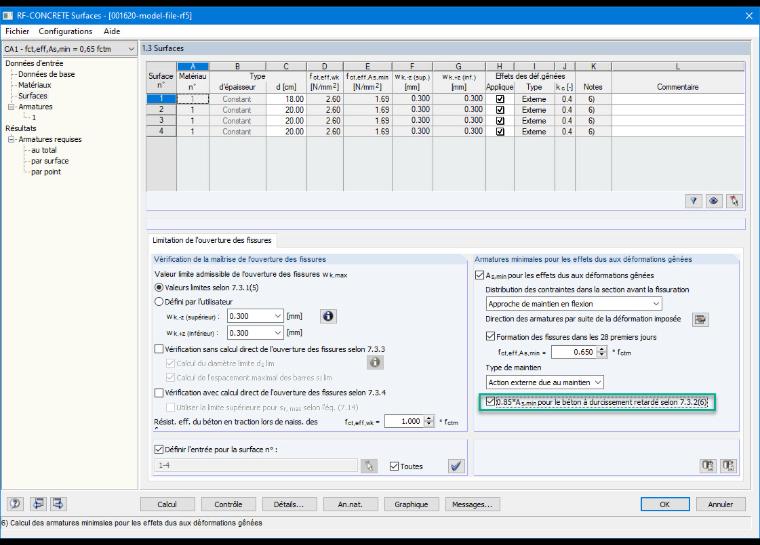Screen dimensions: 760x545
Task: Select the Limitation de l'ouverture des fissures tab
Action: point(211,240)
